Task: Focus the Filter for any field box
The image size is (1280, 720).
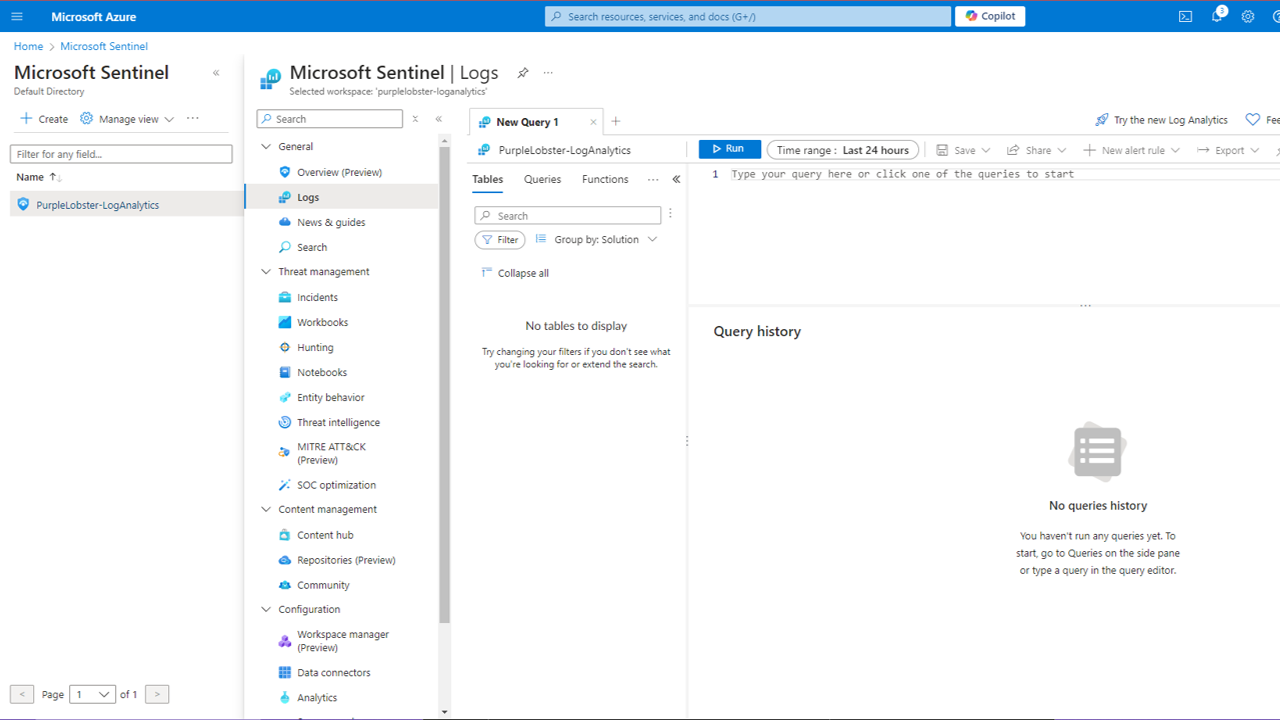Action: click(x=121, y=154)
